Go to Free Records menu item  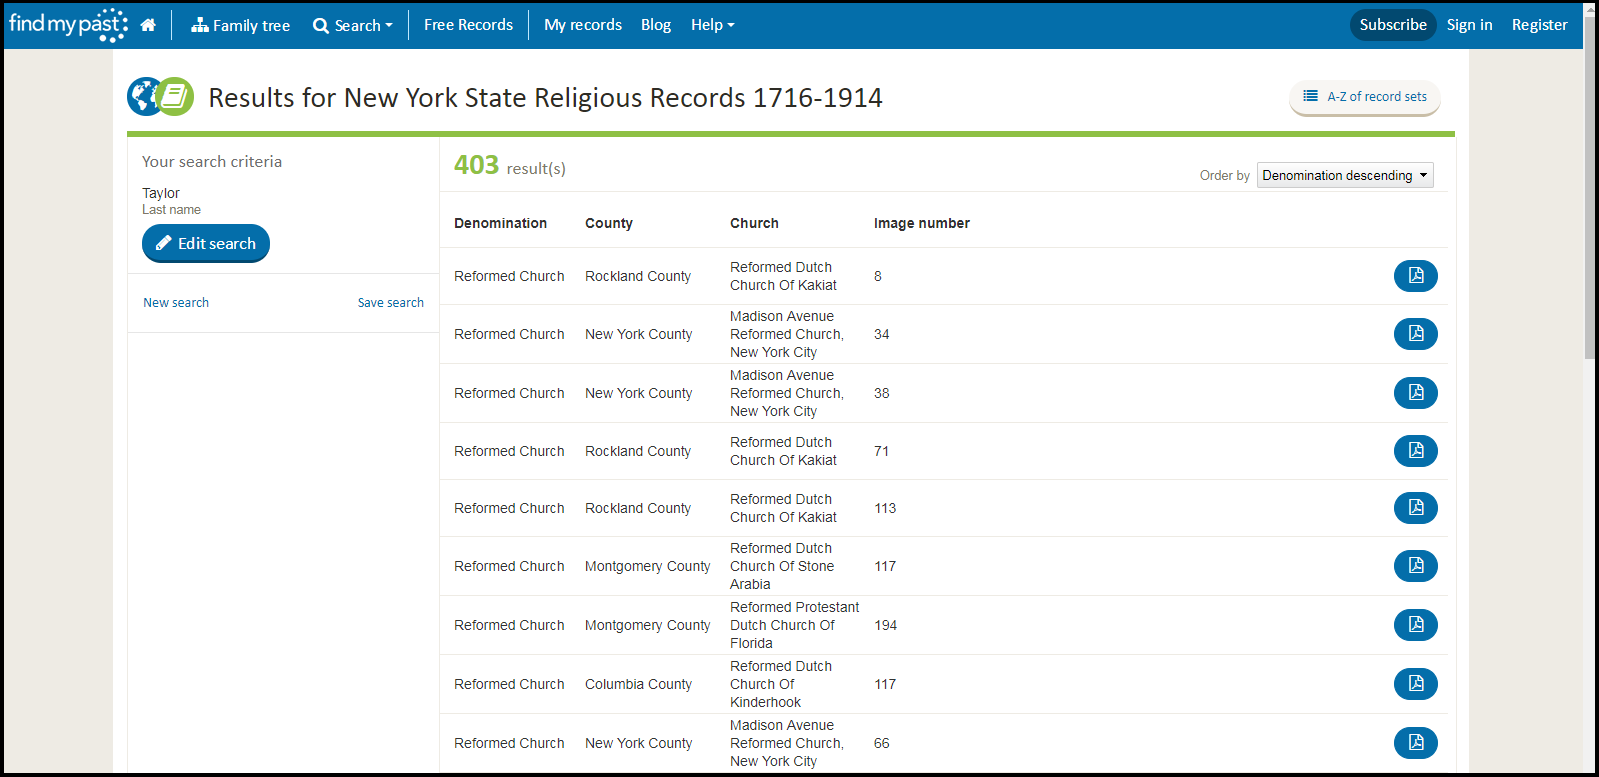pyautogui.click(x=468, y=25)
